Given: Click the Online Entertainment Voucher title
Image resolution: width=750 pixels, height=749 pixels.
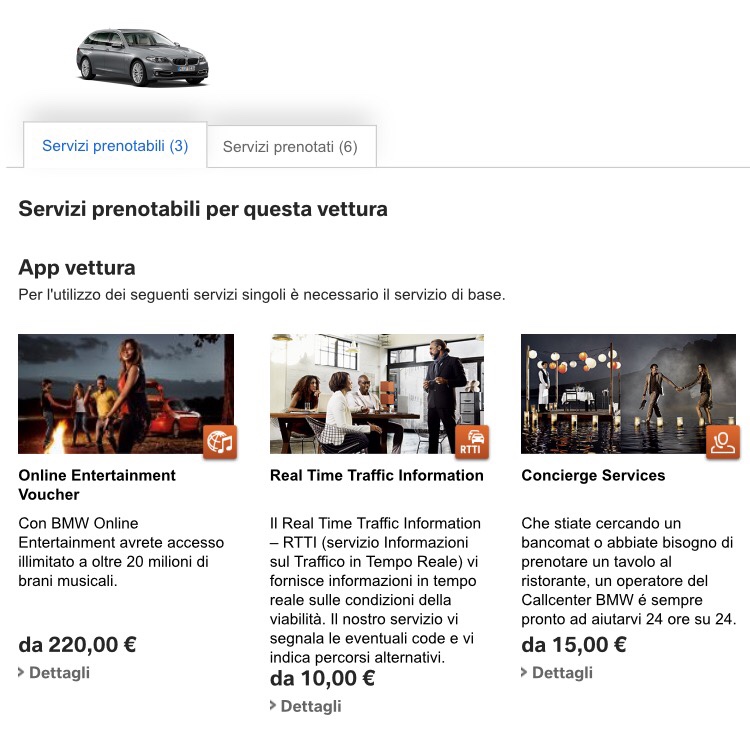Looking at the screenshot, I should pos(97,485).
